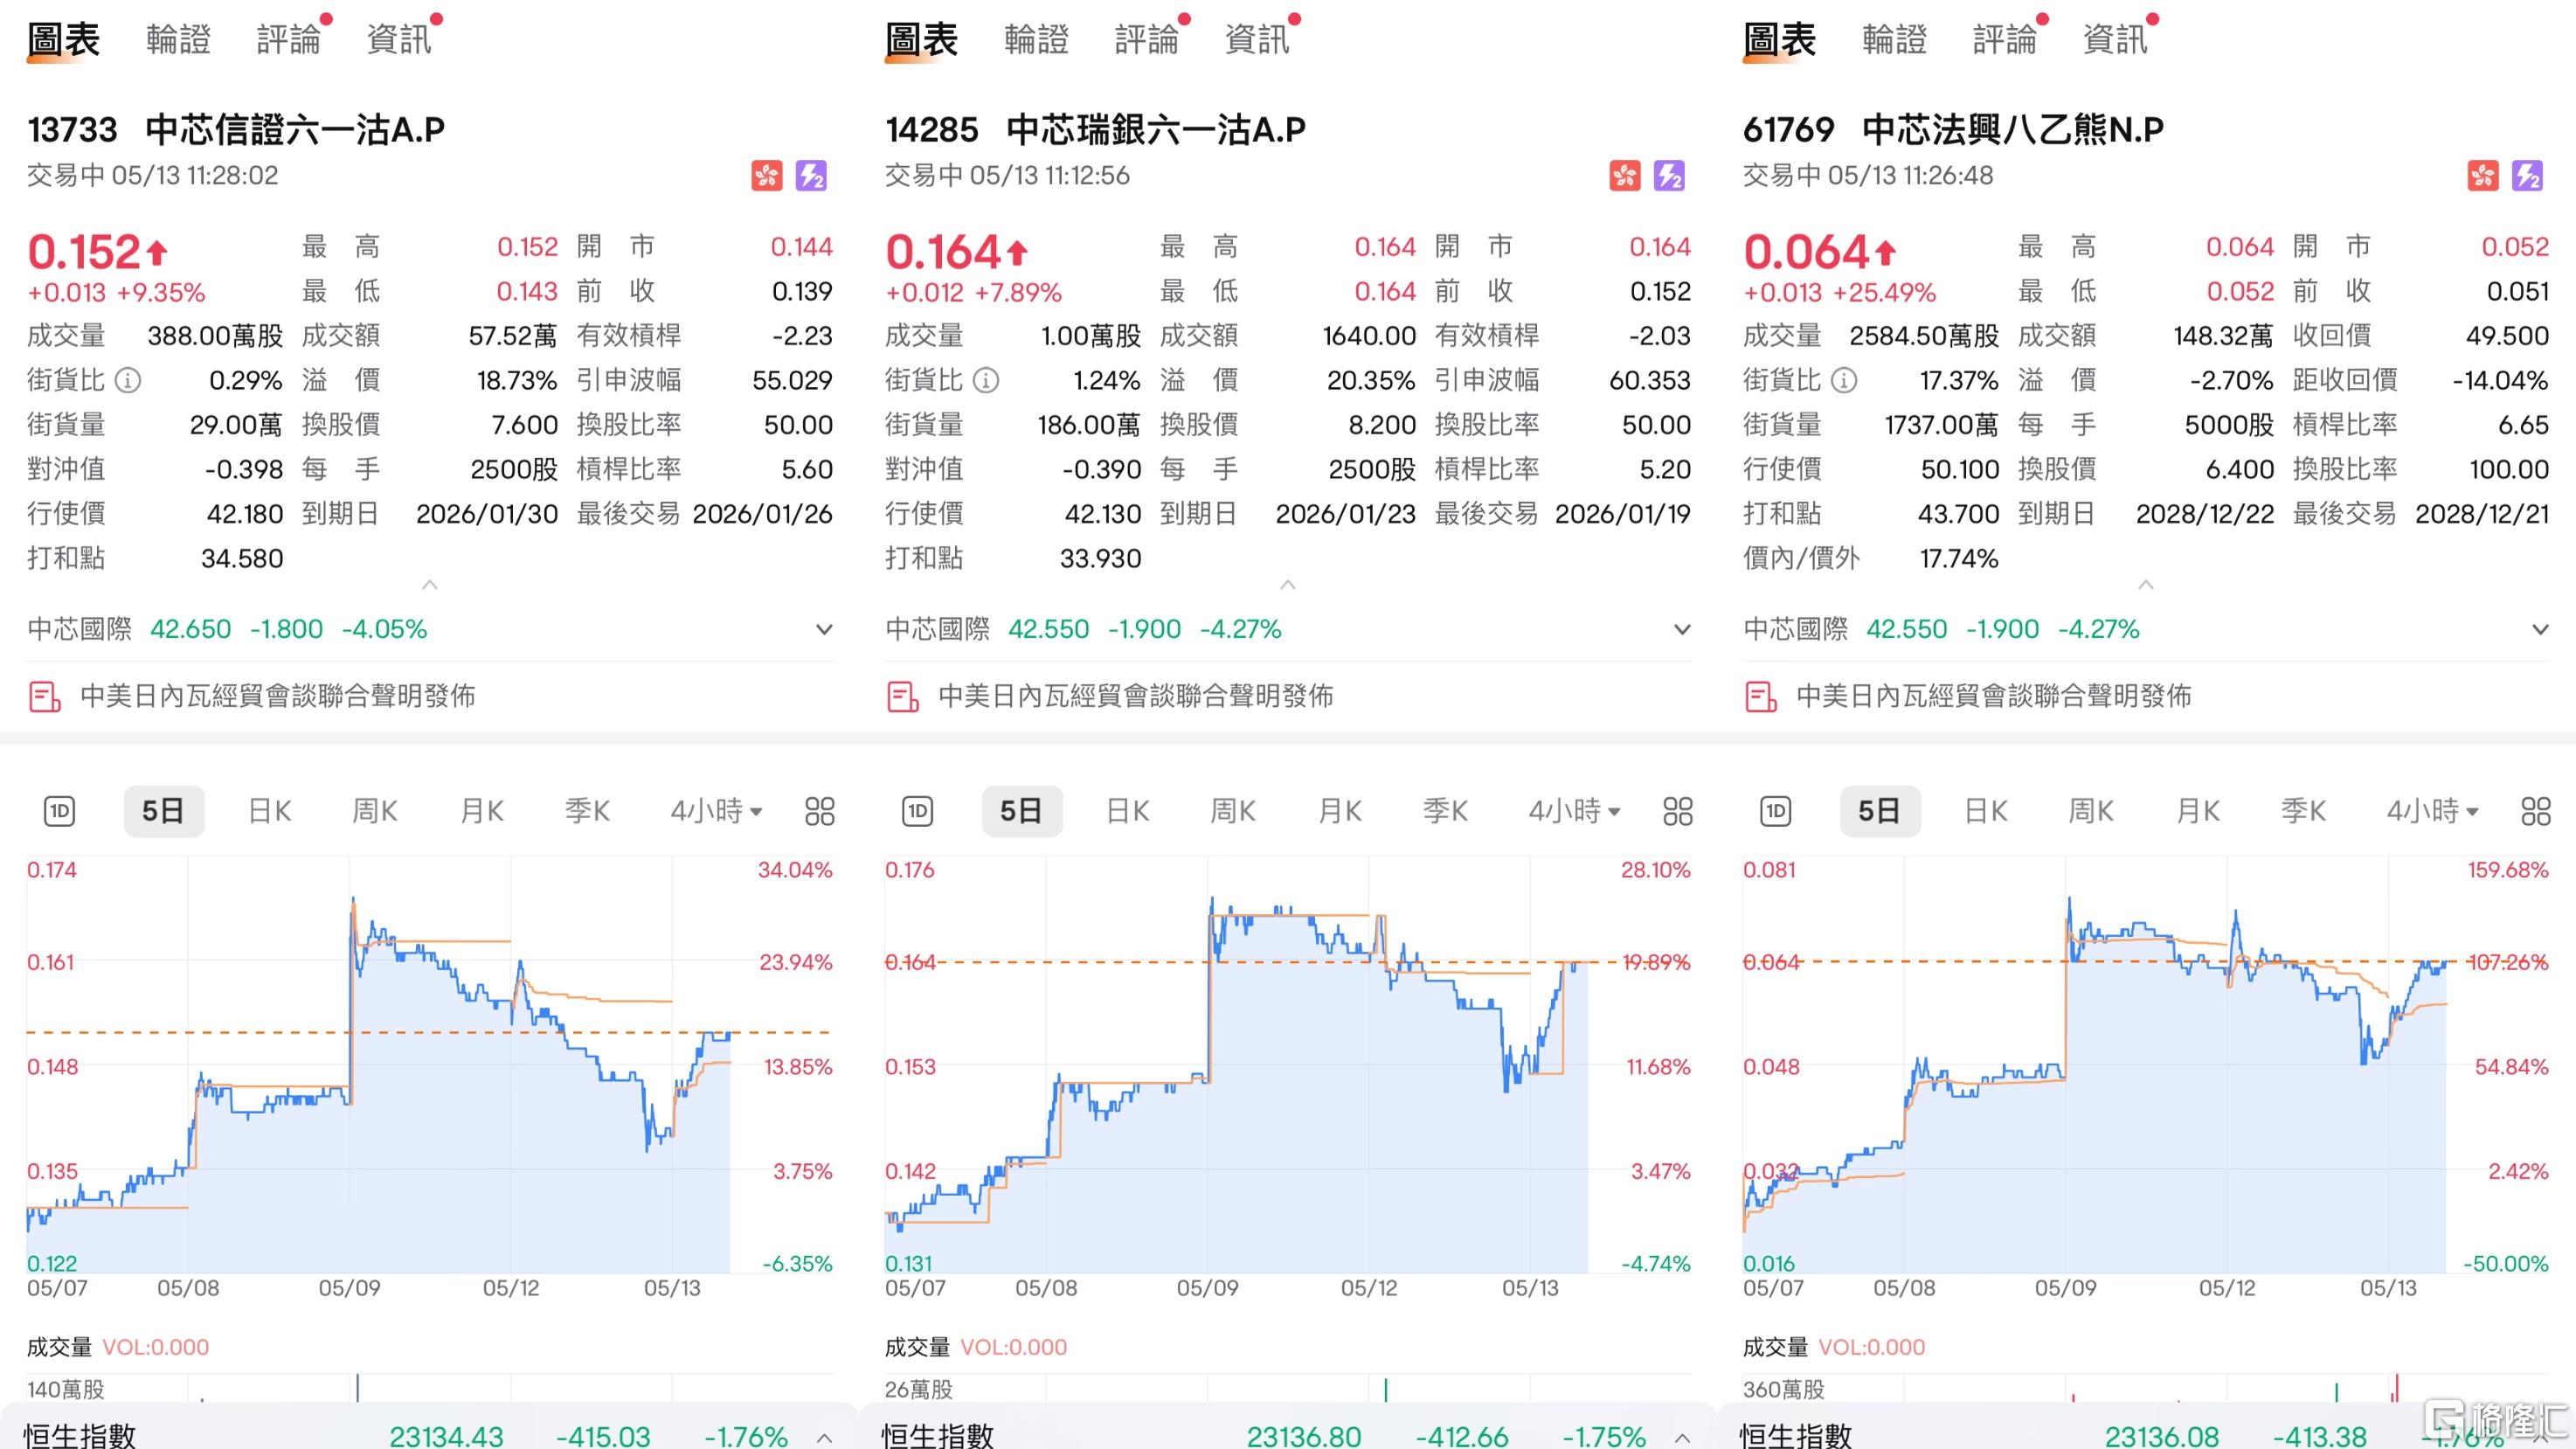Tap the 61769 five-day price chart
2576x1449 pixels.
(2146, 1065)
